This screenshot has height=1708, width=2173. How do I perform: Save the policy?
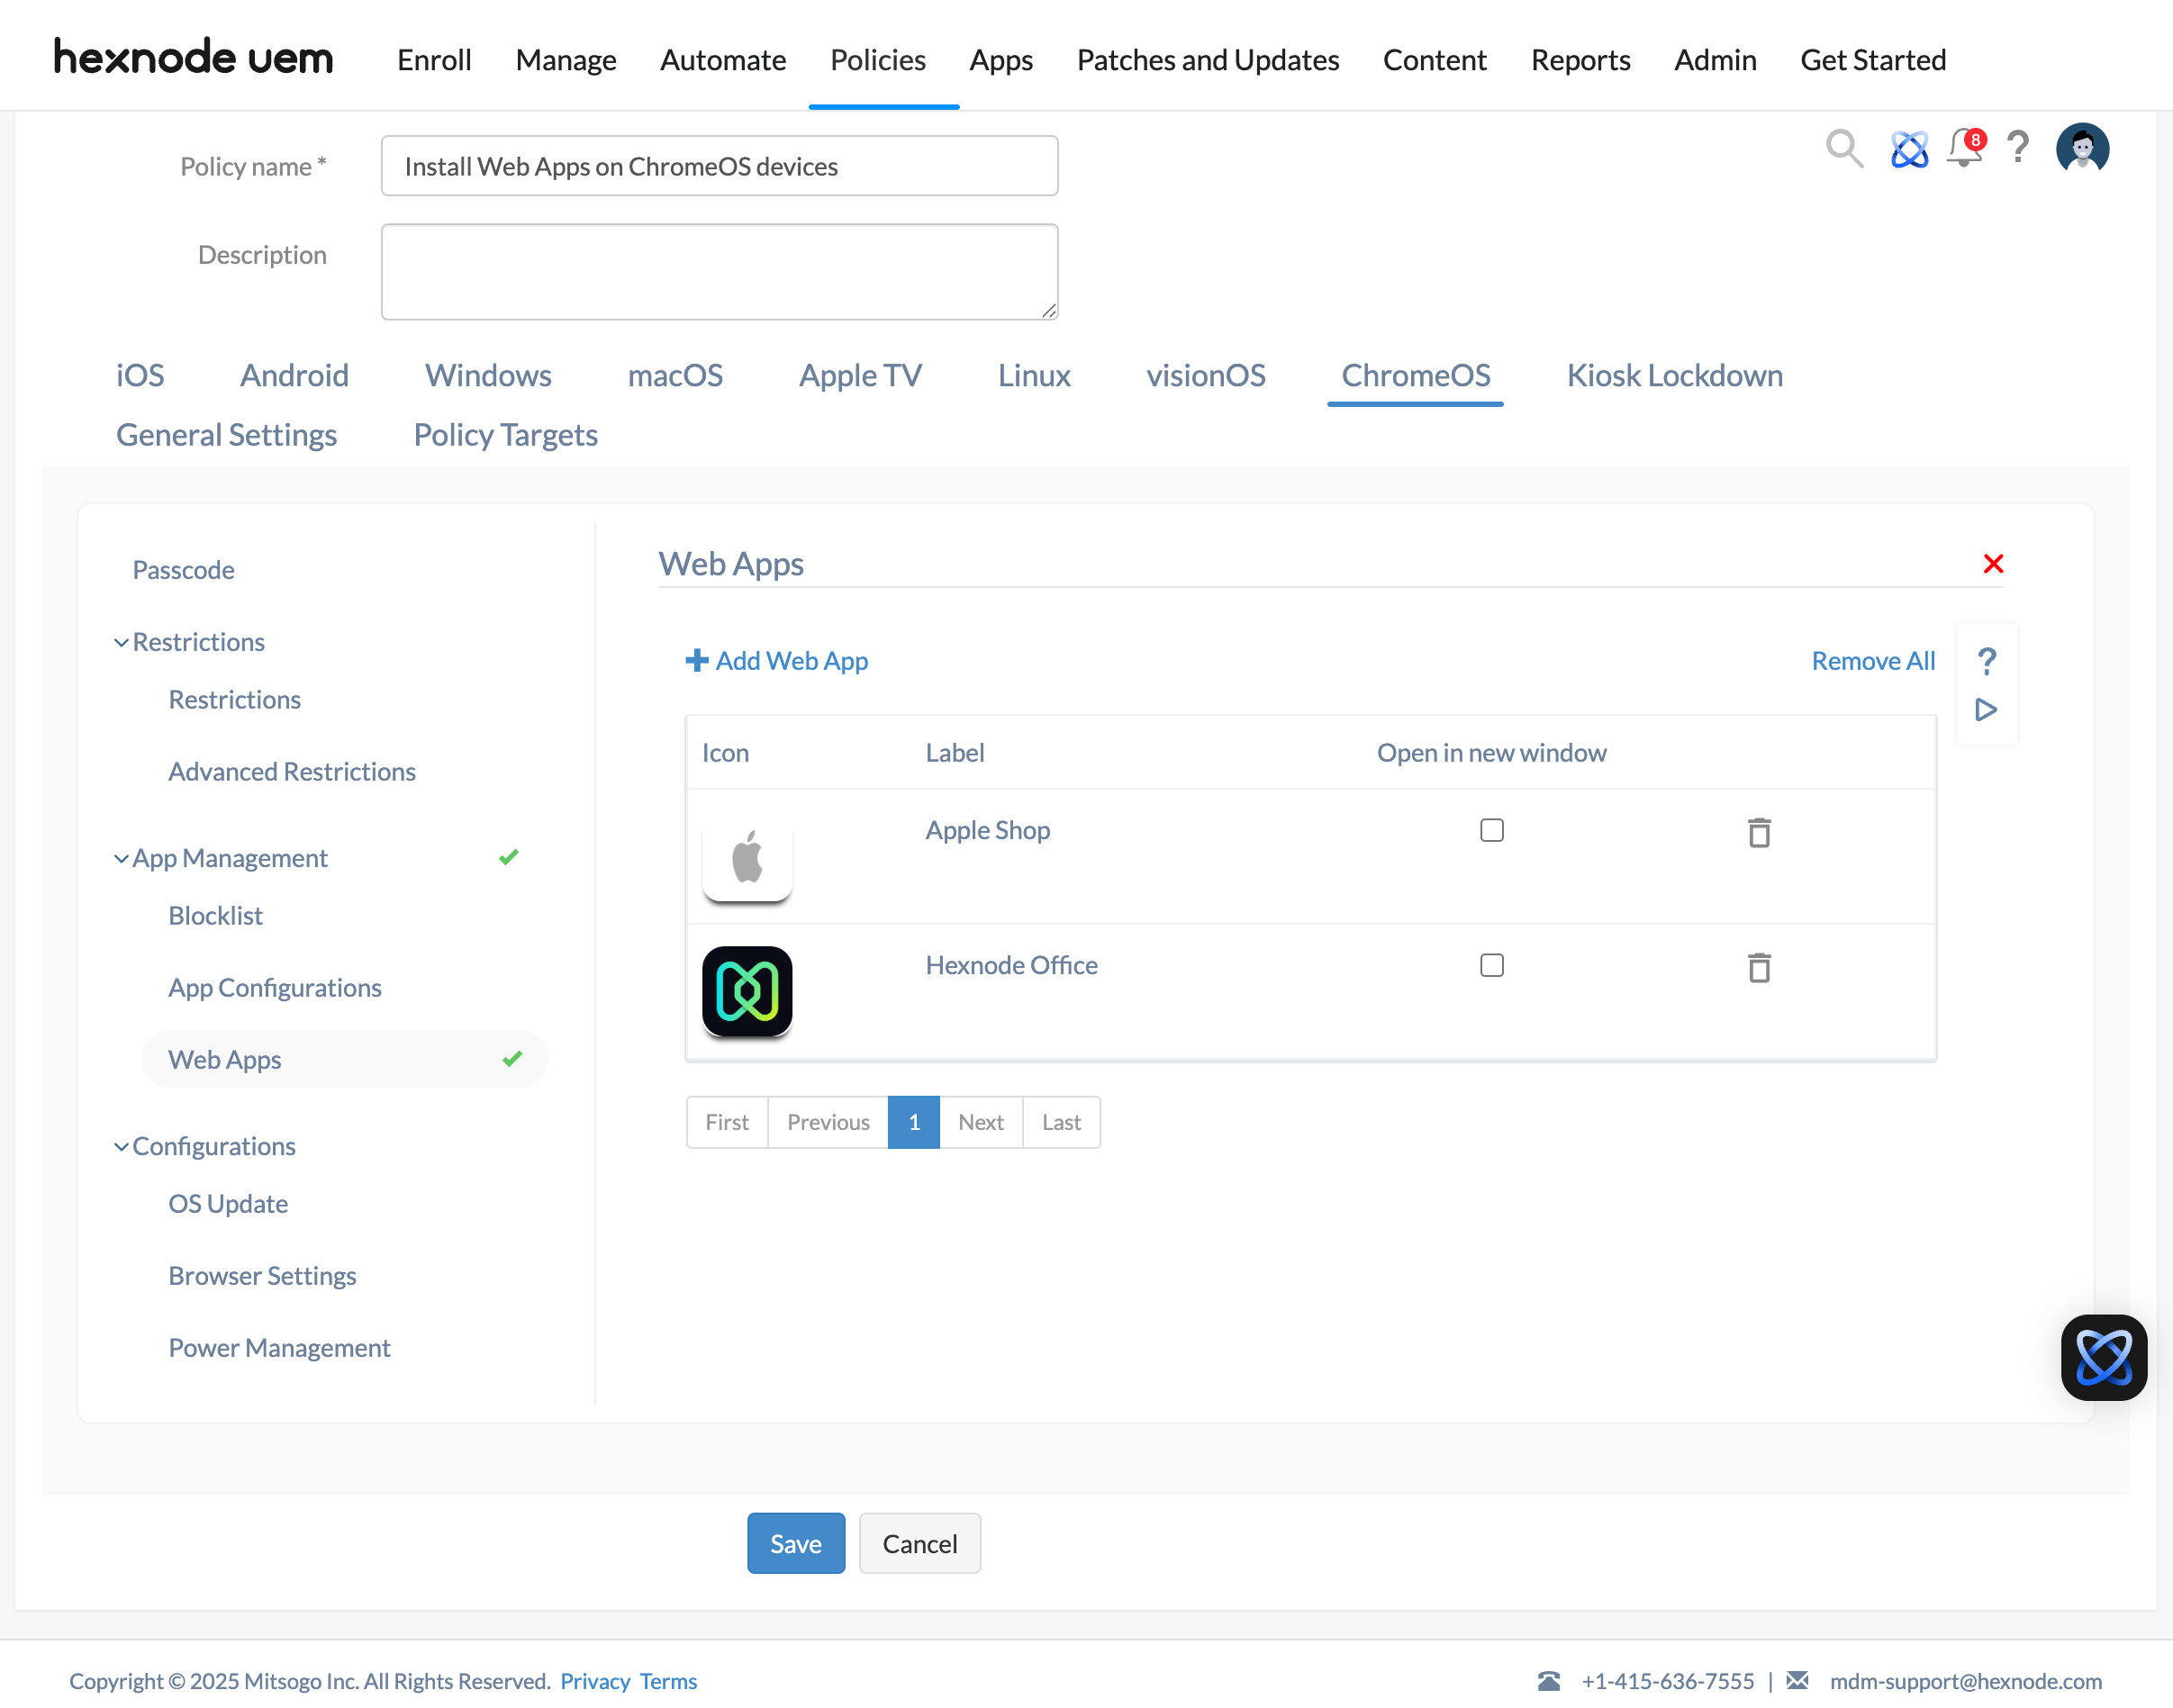795,1543
